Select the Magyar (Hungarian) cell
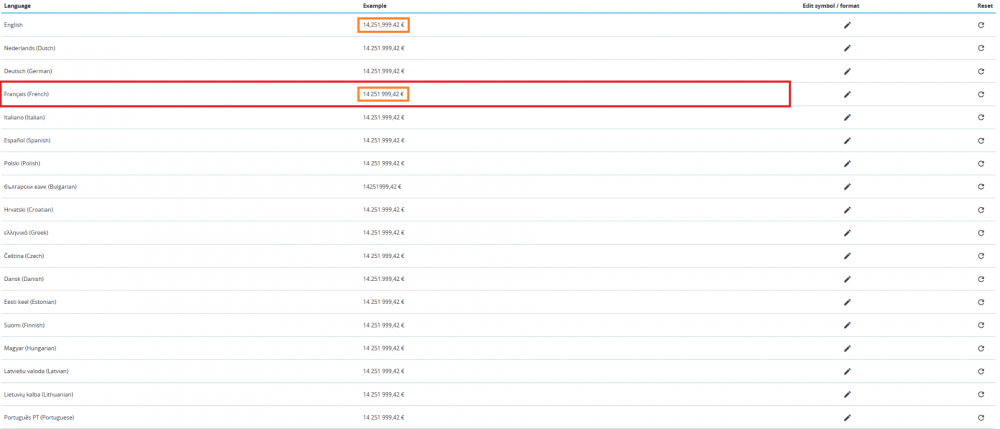 (30, 348)
